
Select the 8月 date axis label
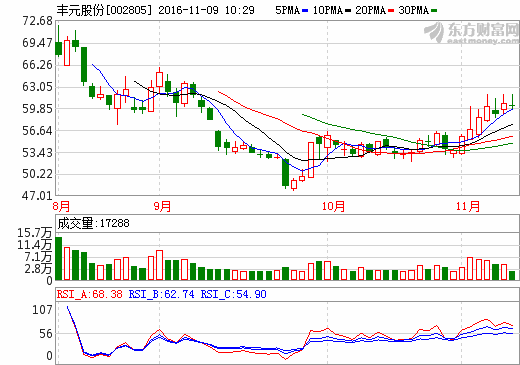click(61, 206)
